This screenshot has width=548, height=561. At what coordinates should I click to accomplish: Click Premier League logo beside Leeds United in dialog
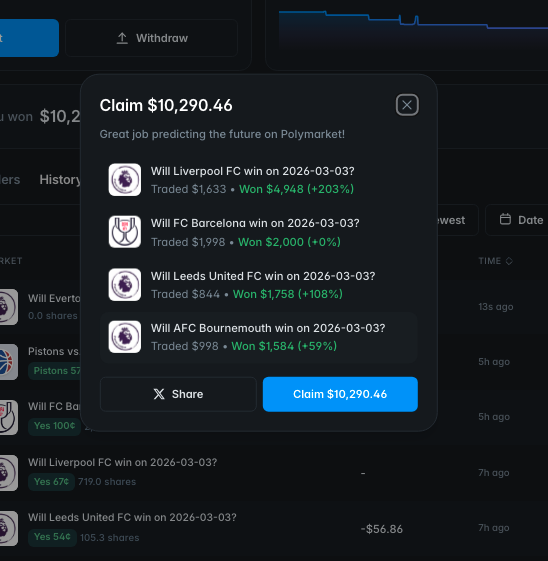pos(125,285)
